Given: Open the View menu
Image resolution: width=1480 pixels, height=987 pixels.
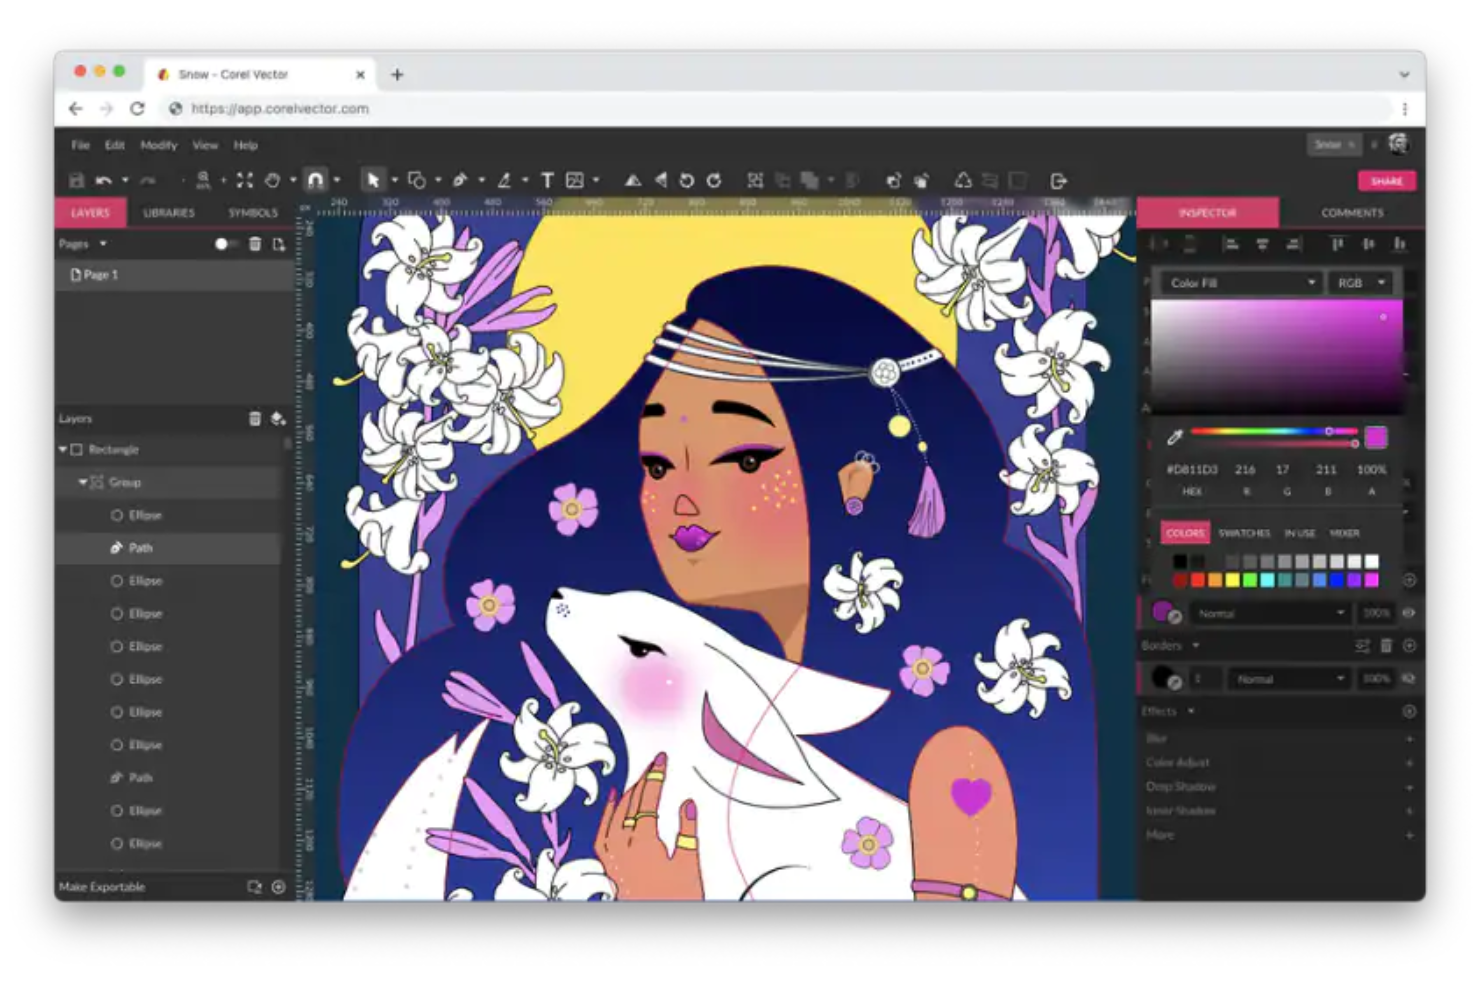Looking at the screenshot, I should 205,145.
